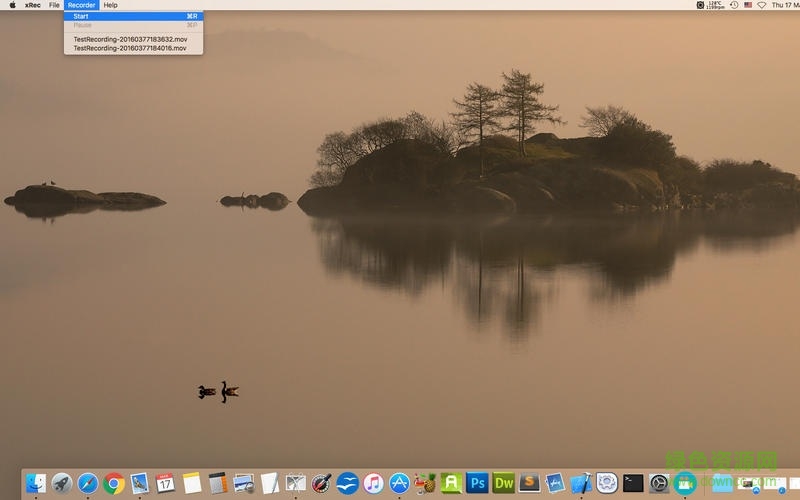The height and width of the screenshot is (500, 800).
Task: Launch Dreamweaver from the dock
Action: (x=504, y=483)
